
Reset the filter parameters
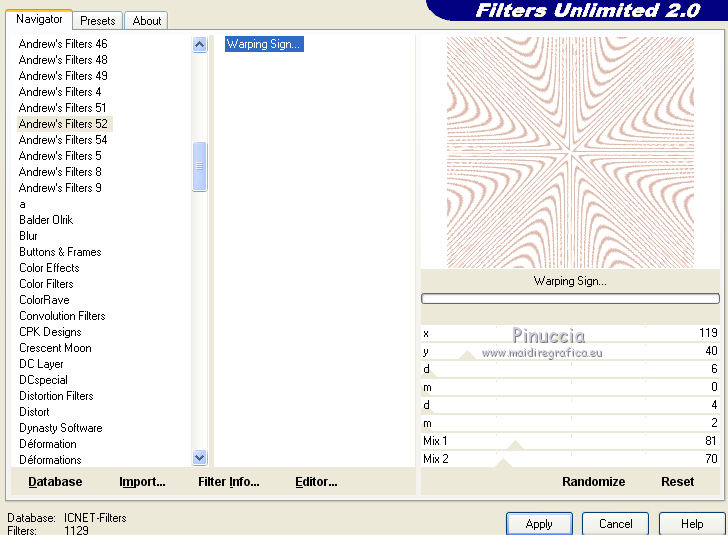pyautogui.click(x=677, y=482)
